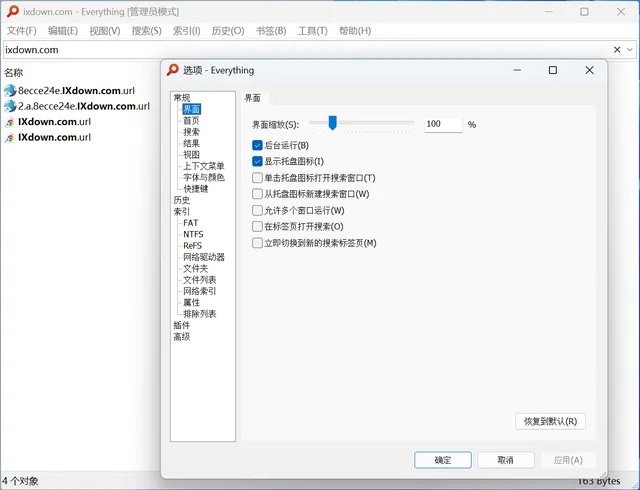
Task: Enable 立即切换到新的搜索标签页(M) checkbox
Action: [x=257, y=243]
